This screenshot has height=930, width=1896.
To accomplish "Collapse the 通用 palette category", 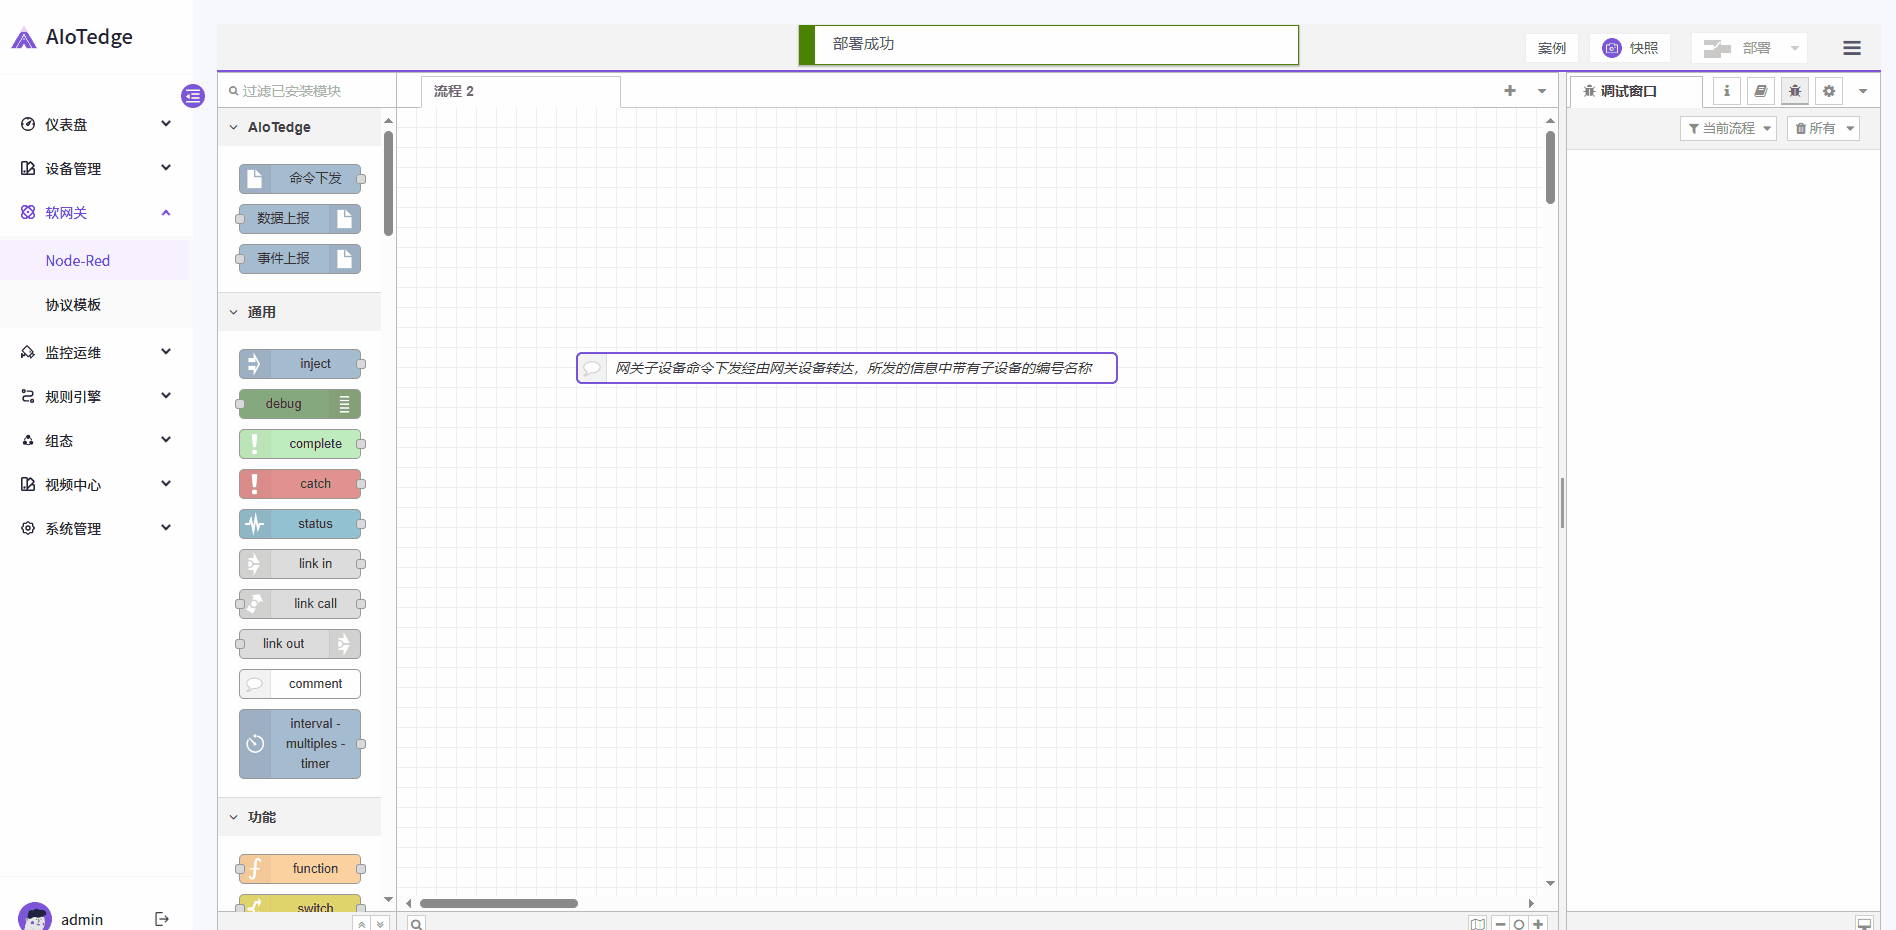I will click(234, 313).
